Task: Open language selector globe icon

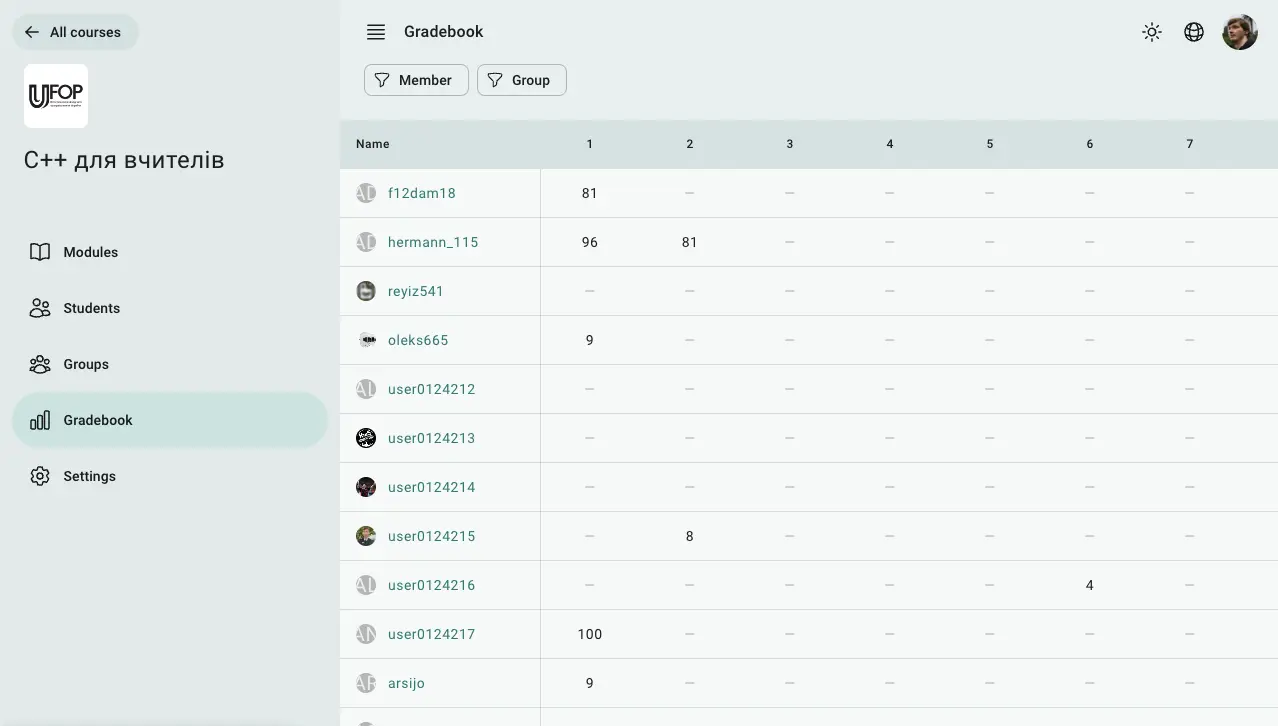Action: (x=1194, y=32)
